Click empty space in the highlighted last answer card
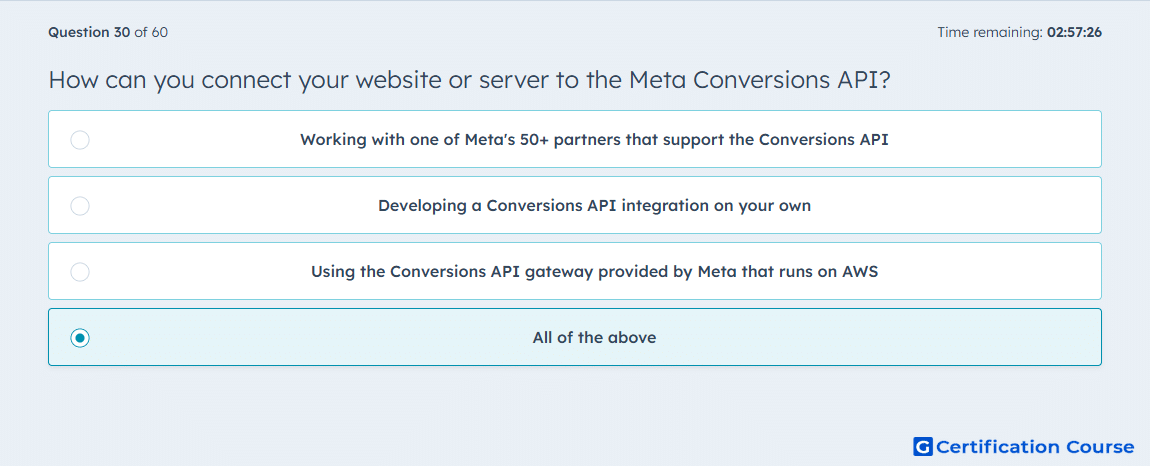Image resolution: width=1150 pixels, height=466 pixels. click(880, 338)
